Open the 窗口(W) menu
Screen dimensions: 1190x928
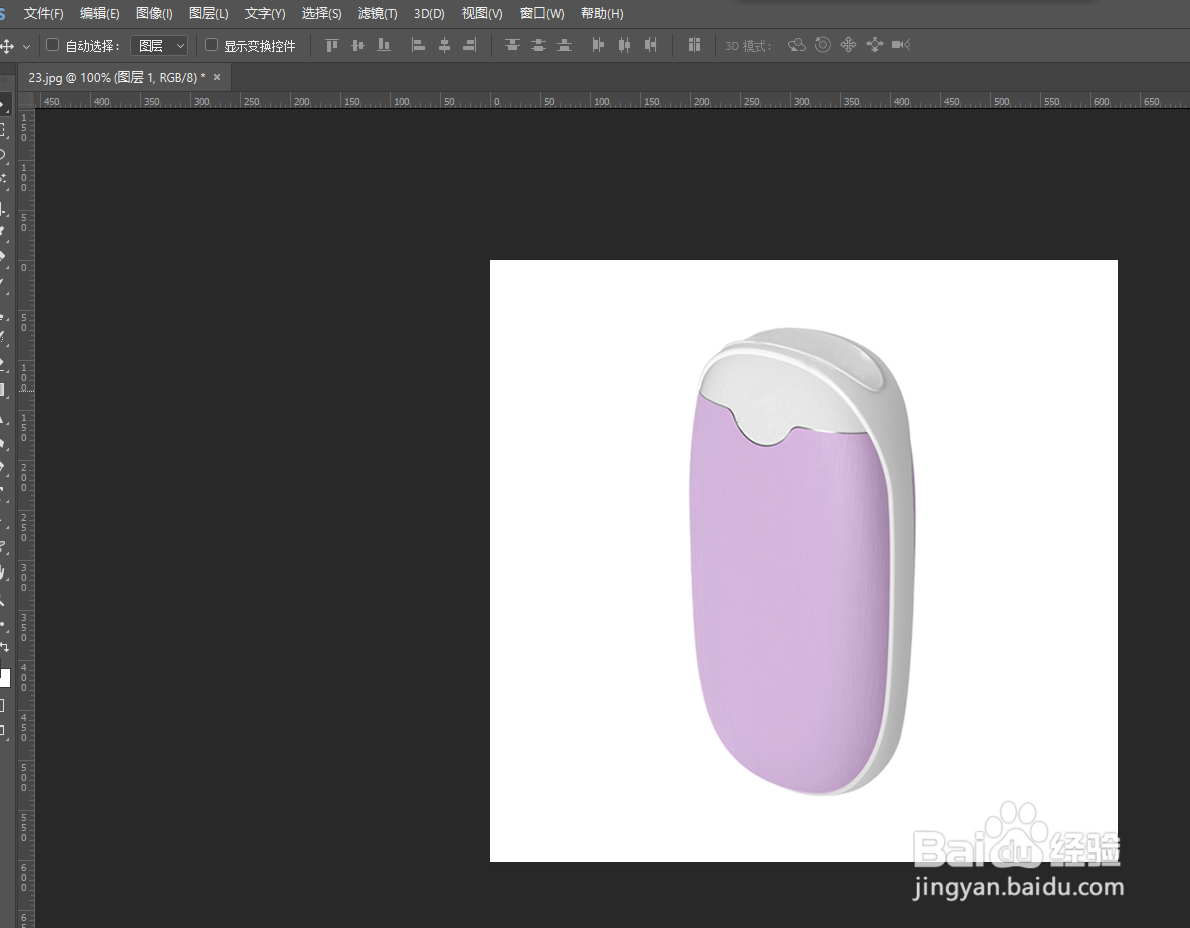[x=542, y=14]
